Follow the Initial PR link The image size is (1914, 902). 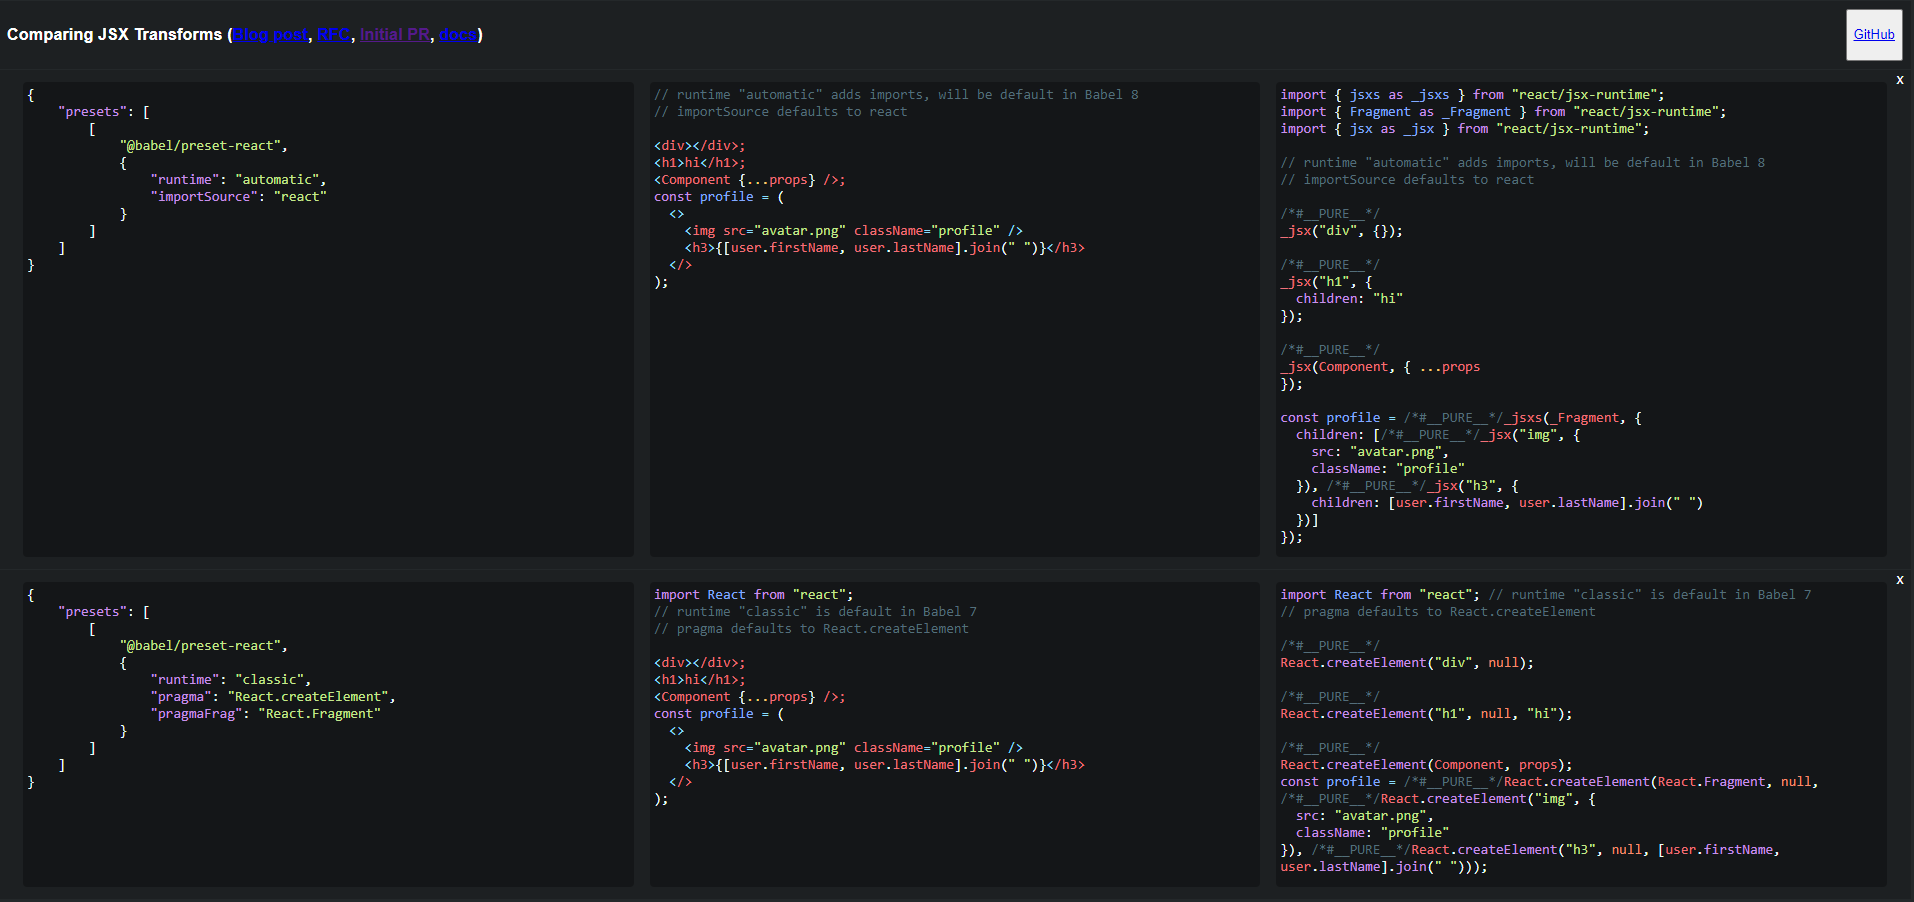coord(394,34)
